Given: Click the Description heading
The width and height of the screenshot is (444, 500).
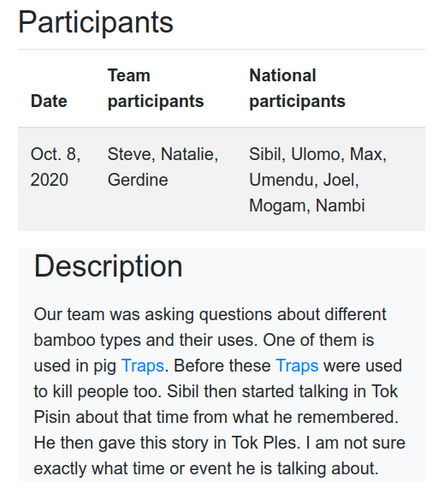Looking at the screenshot, I should (108, 266).
